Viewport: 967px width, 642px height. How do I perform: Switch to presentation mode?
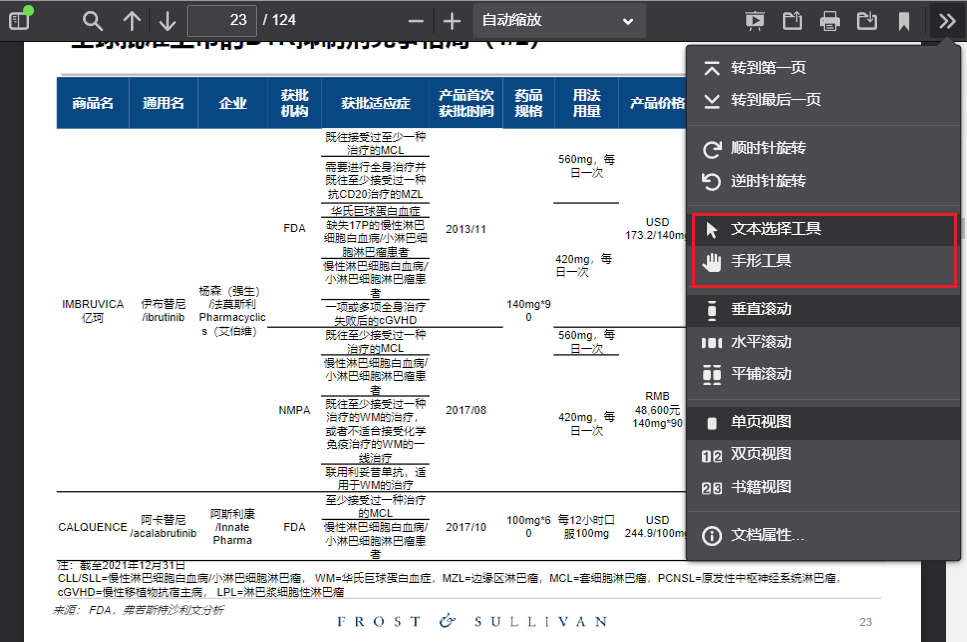755,20
